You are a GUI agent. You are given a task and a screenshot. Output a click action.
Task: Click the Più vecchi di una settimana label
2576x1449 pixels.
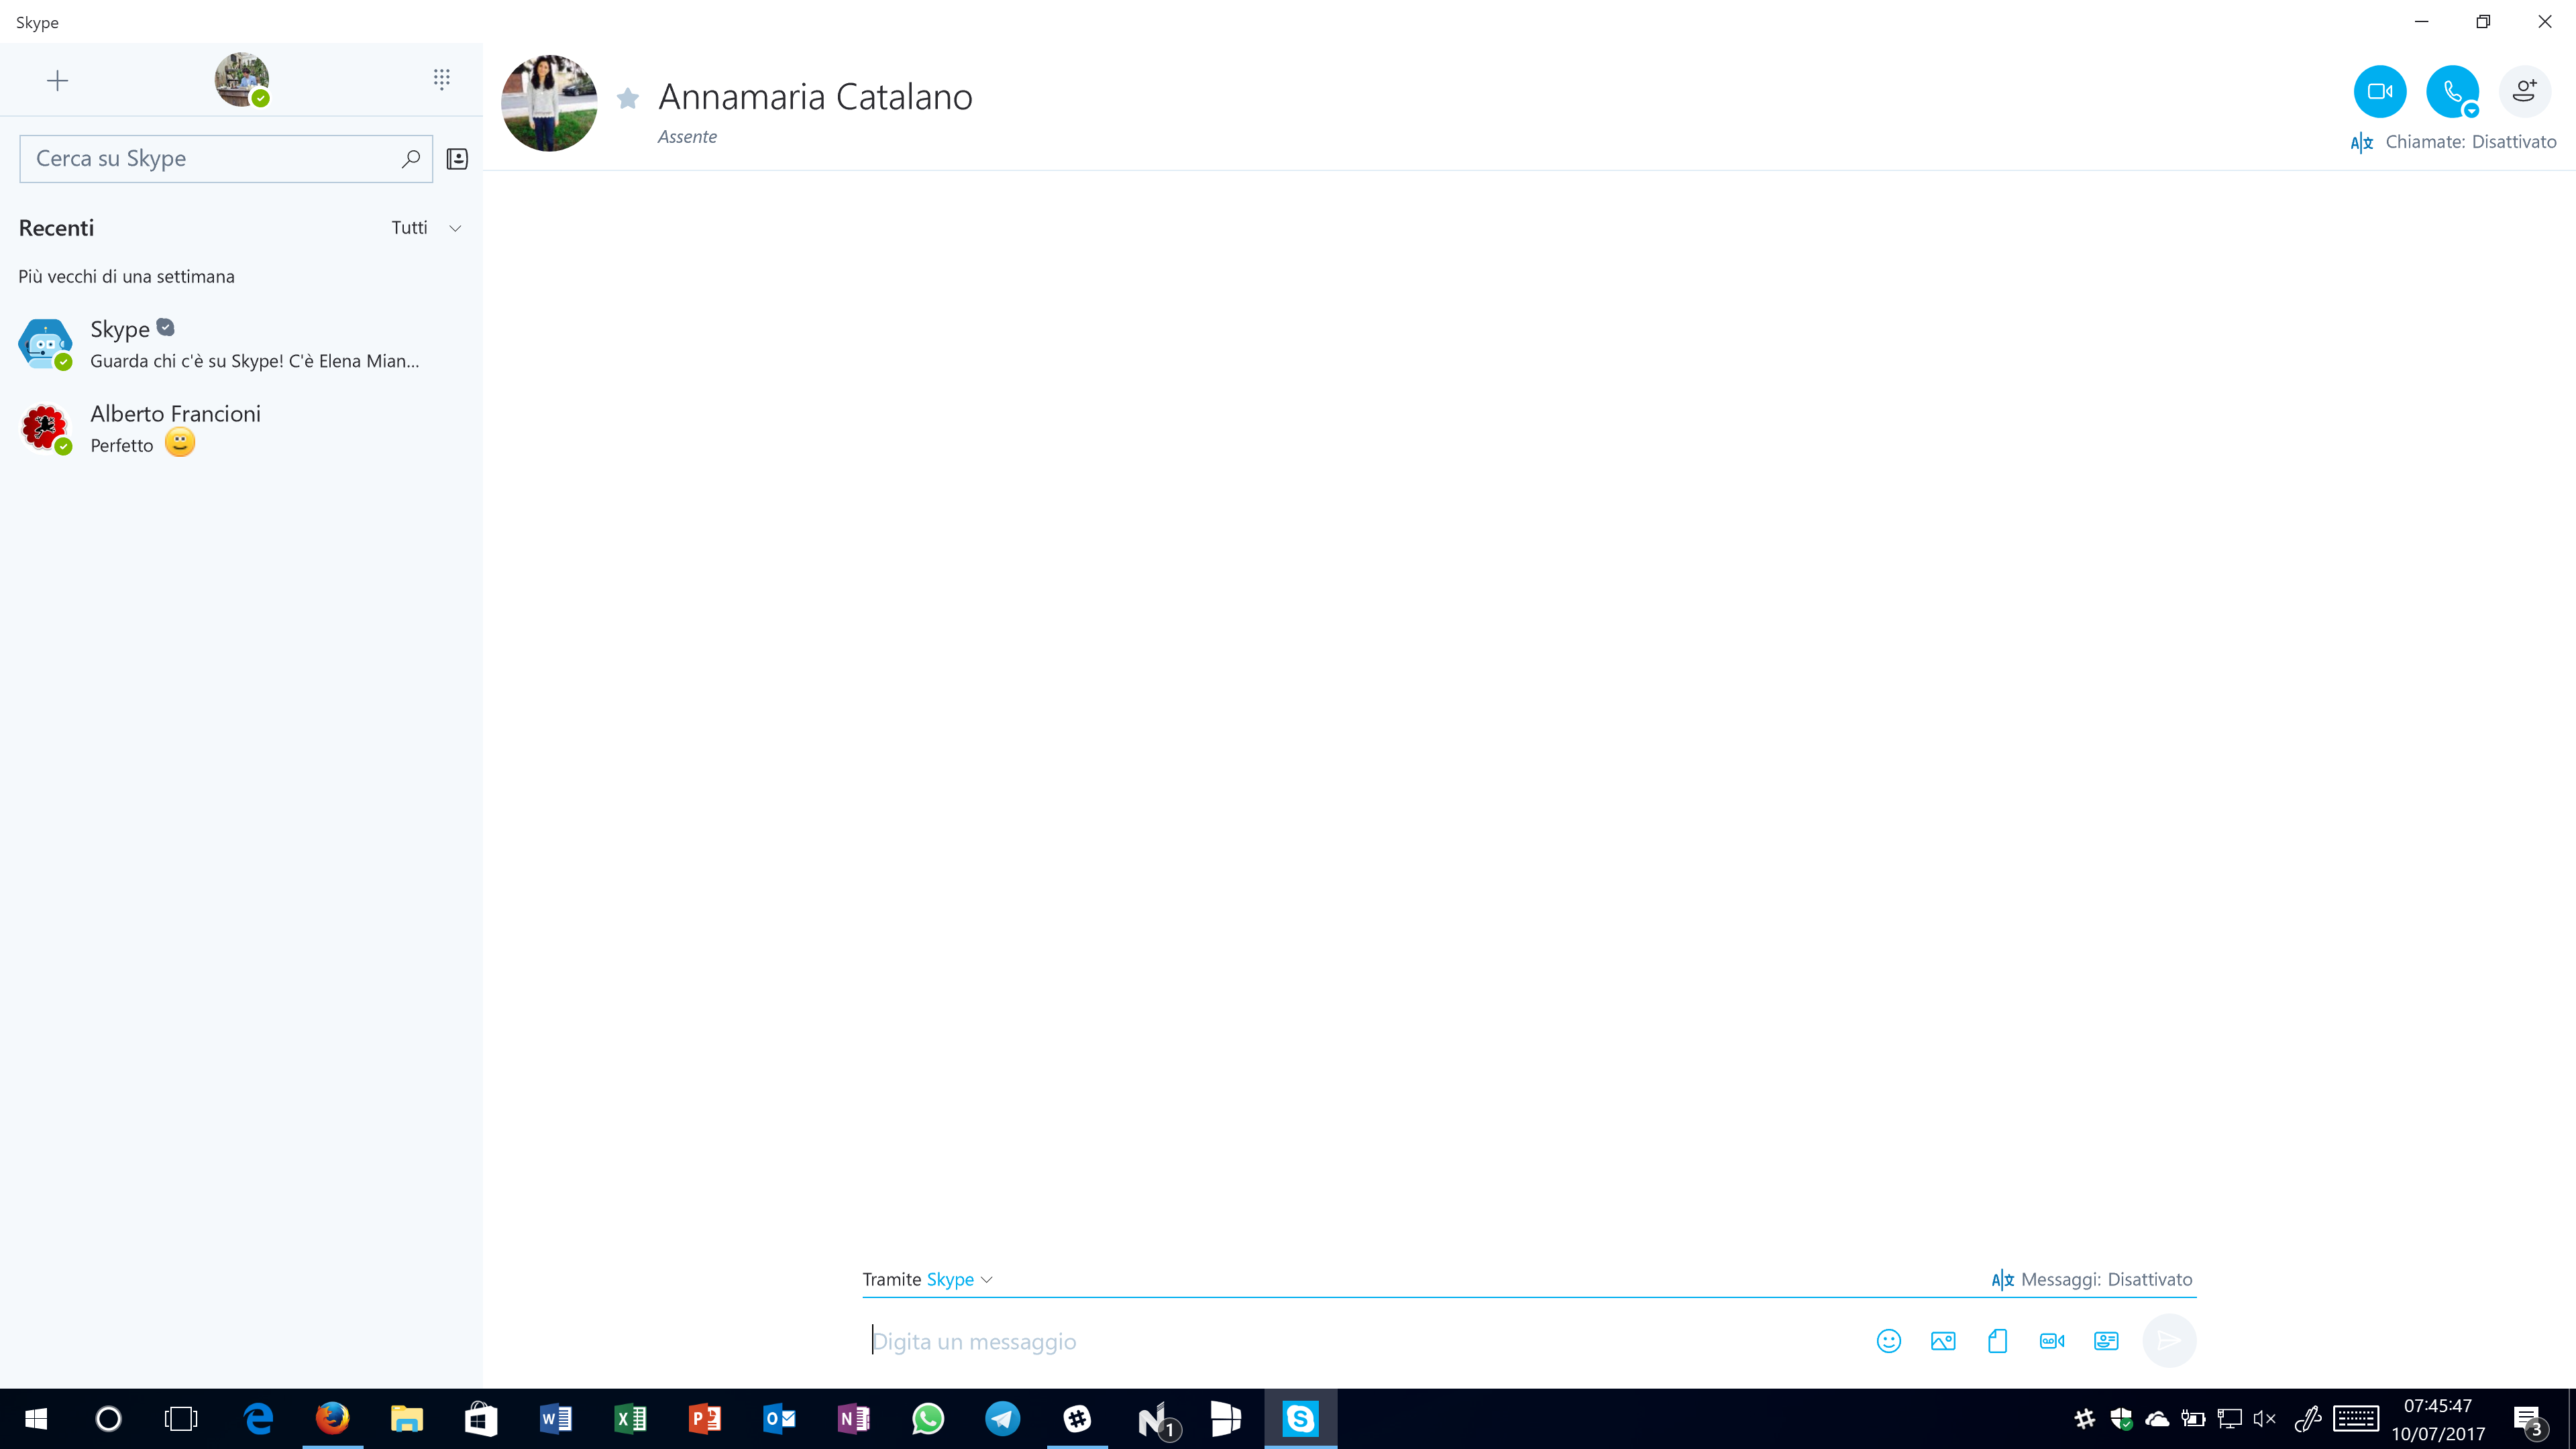click(x=126, y=276)
